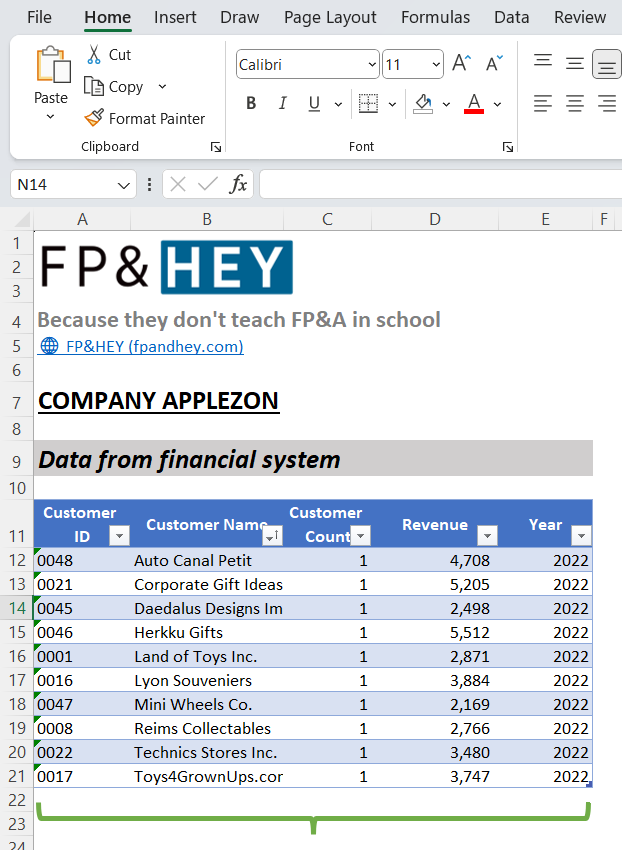Viewport: 622px width, 850px height.
Task: Open Customer Name sorted filter dropdown
Action: click(273, 536)
